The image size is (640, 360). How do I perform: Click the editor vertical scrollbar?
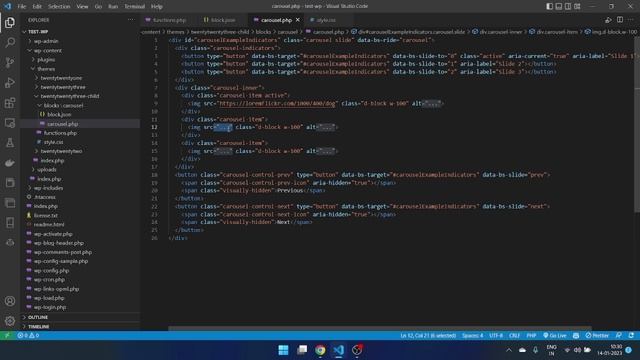point(637,124)
